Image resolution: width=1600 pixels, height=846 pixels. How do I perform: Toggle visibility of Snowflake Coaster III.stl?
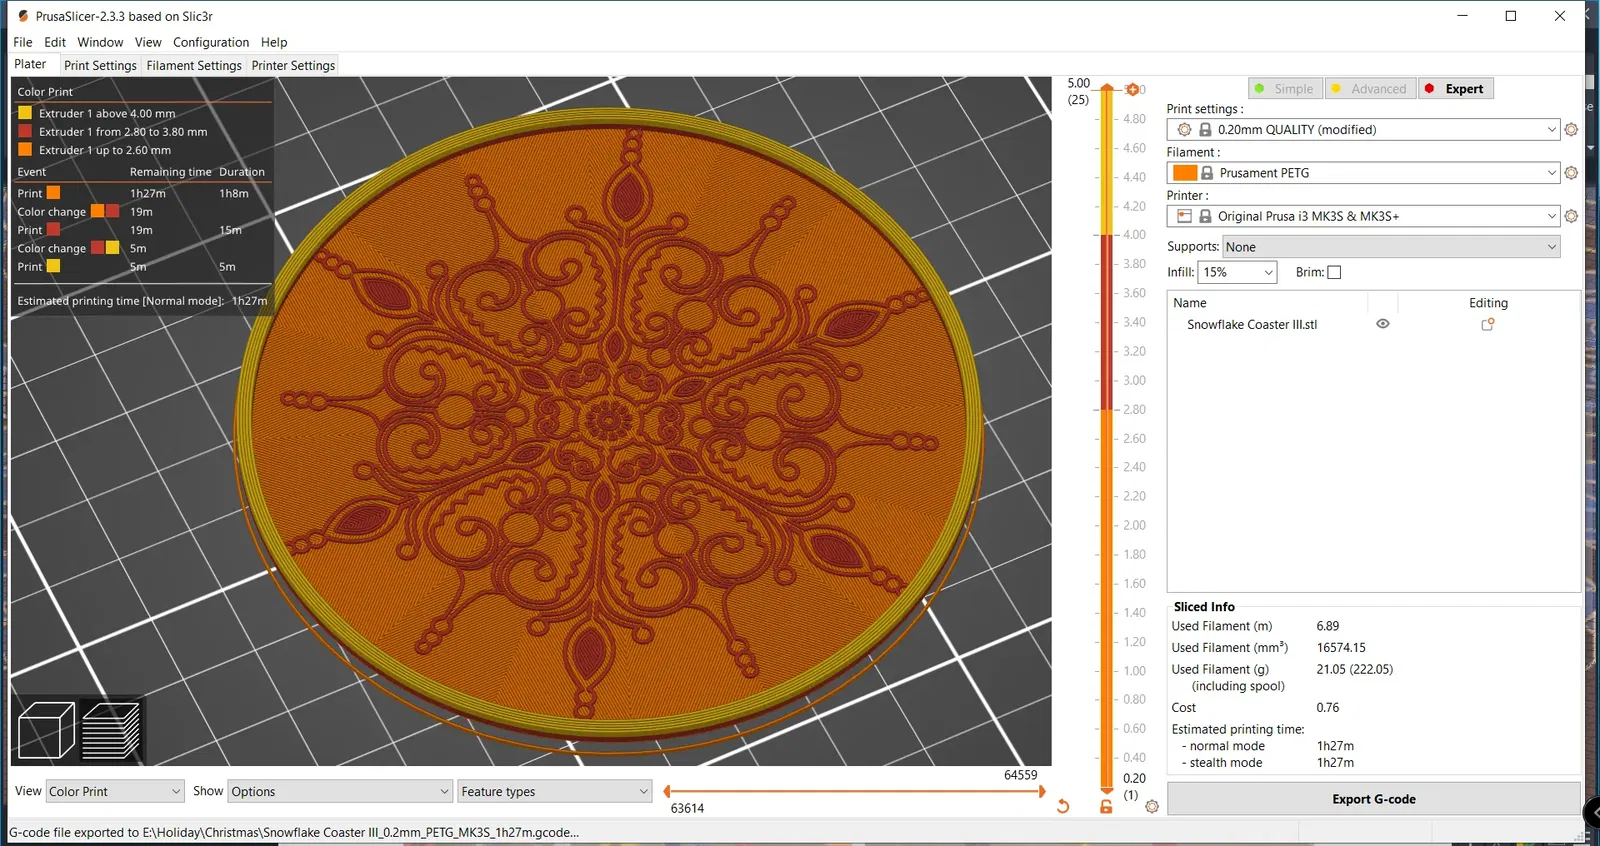pos(1383,324)
